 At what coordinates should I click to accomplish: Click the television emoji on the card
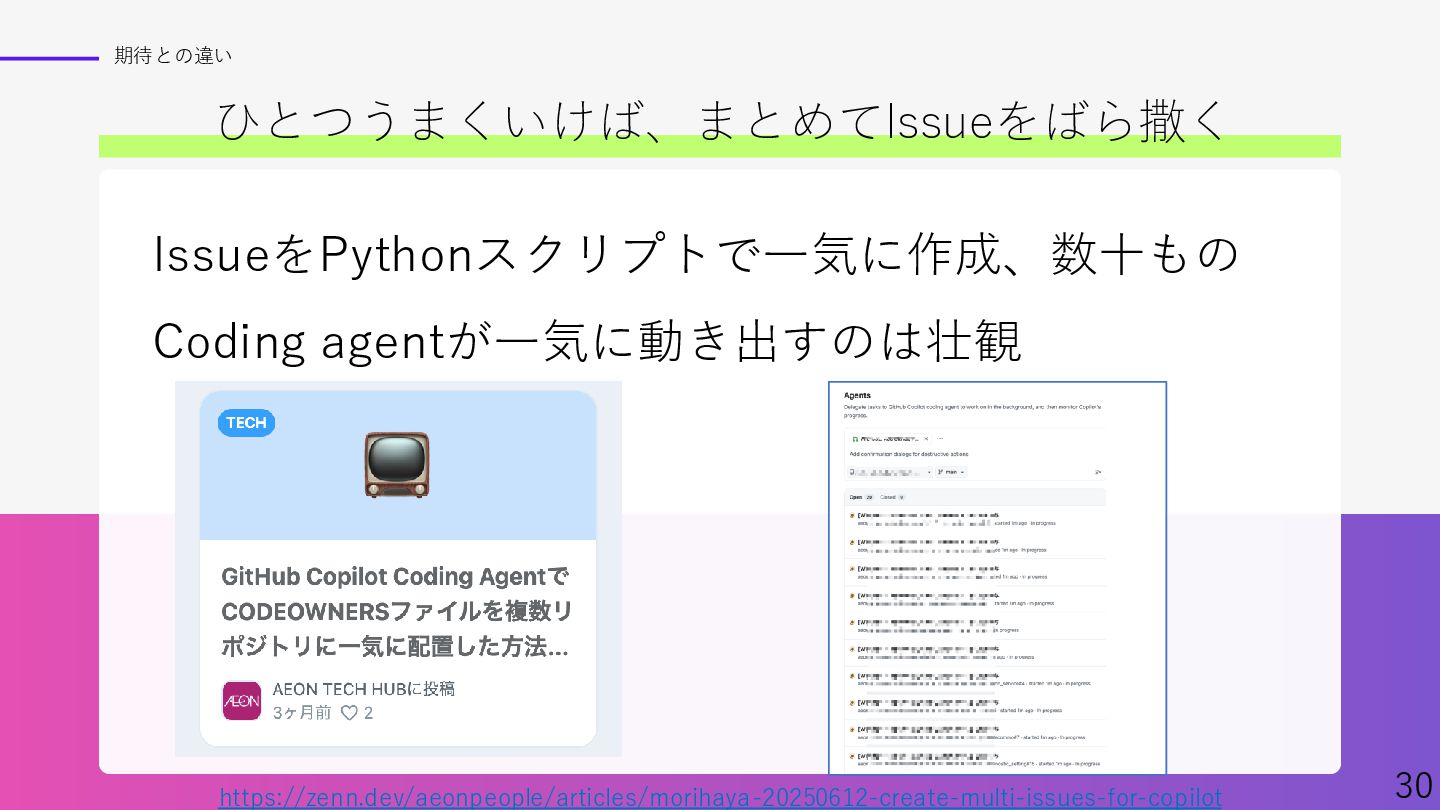tap(397, 465)
